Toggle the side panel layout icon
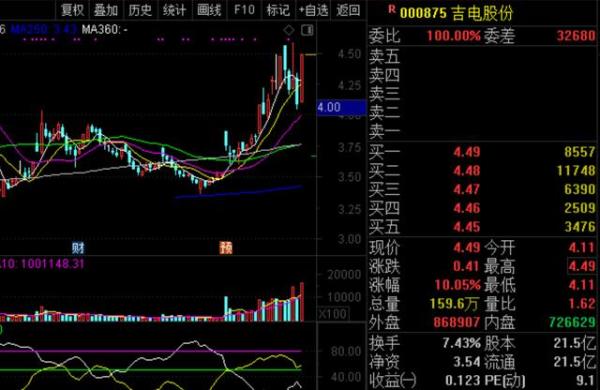The width and height of the screenshot is (600, 390). pos(307,30)
